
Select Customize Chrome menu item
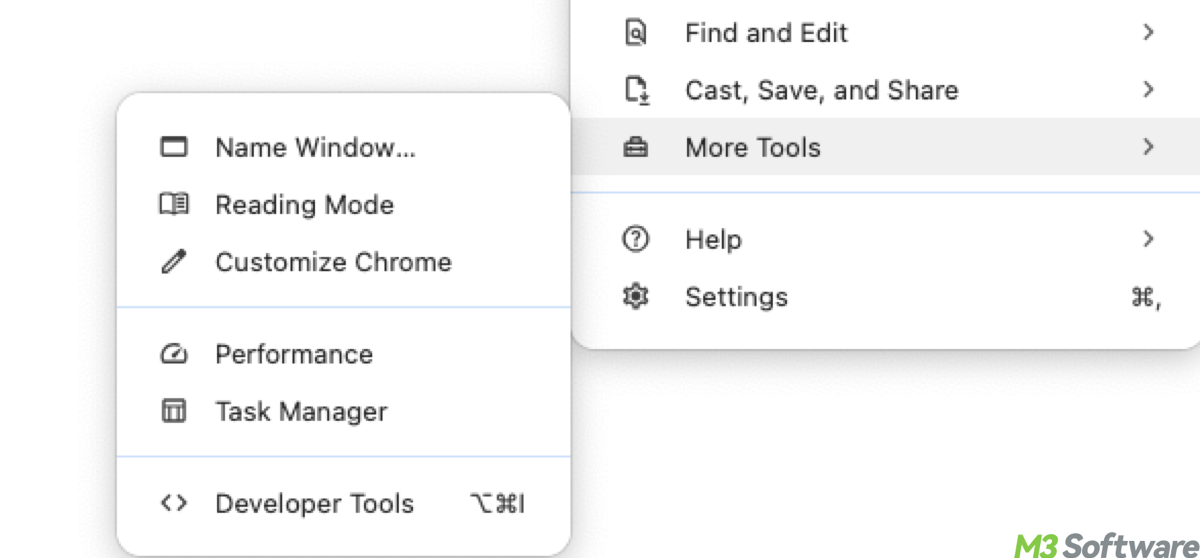pos(343,262)
